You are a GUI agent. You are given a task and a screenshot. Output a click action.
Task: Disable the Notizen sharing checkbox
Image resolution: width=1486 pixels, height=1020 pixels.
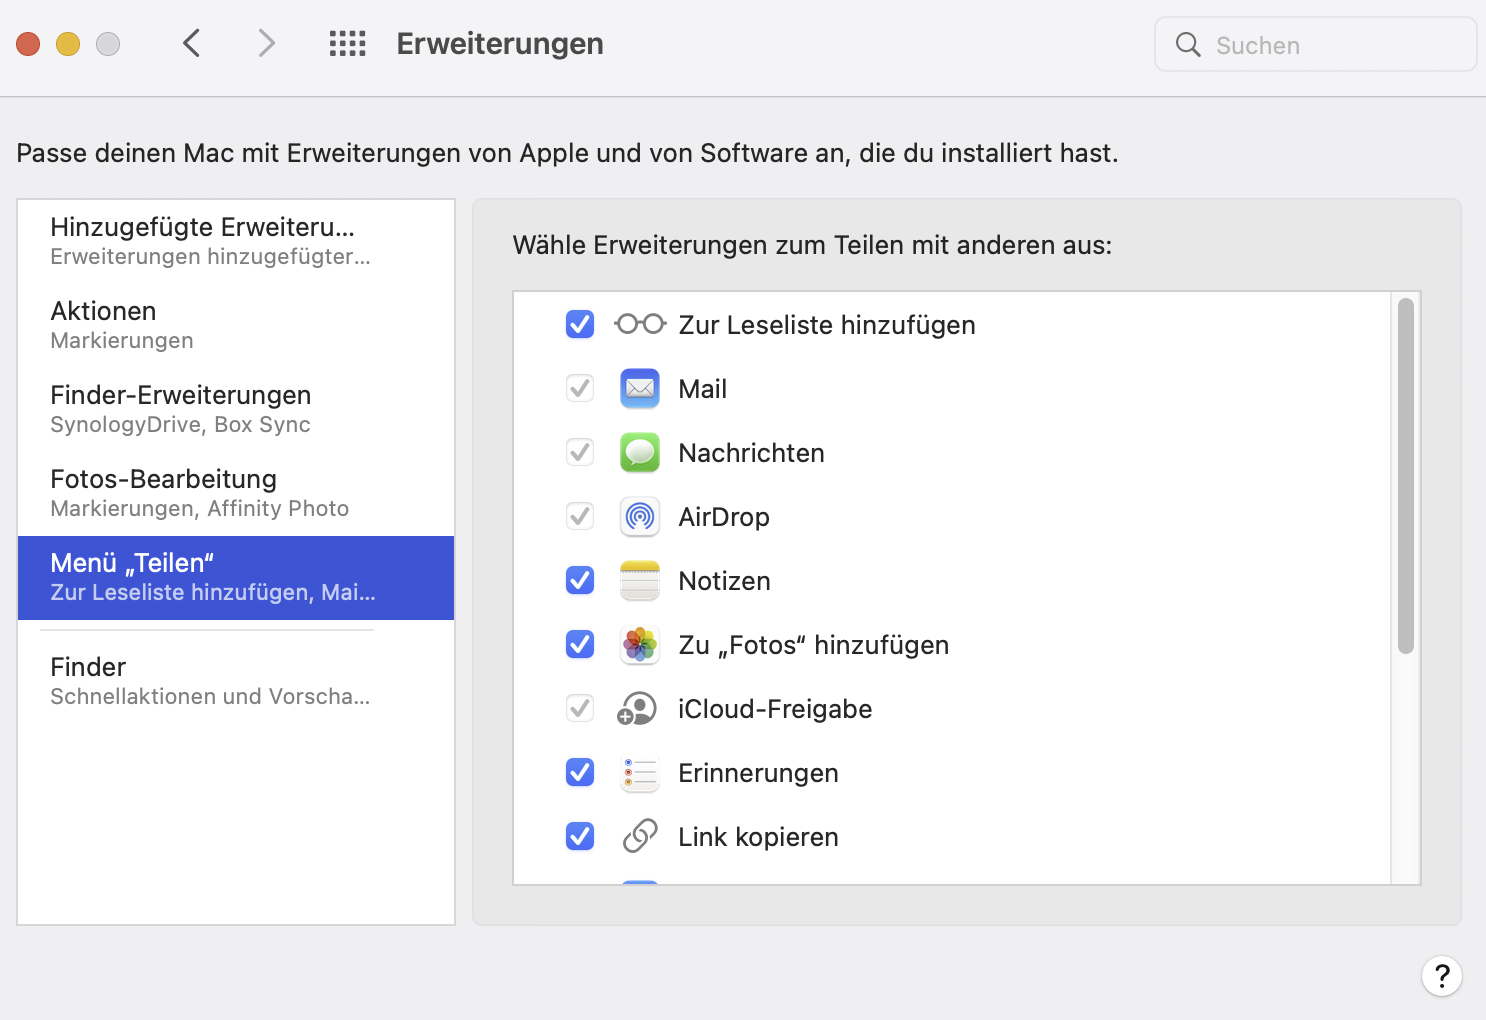coord(580,581)
